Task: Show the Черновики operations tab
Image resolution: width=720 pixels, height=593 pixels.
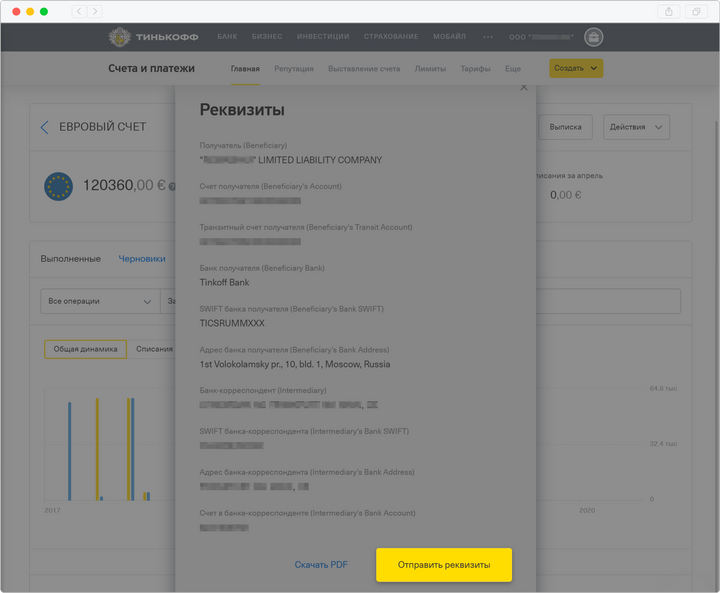Action: (142, 258)
